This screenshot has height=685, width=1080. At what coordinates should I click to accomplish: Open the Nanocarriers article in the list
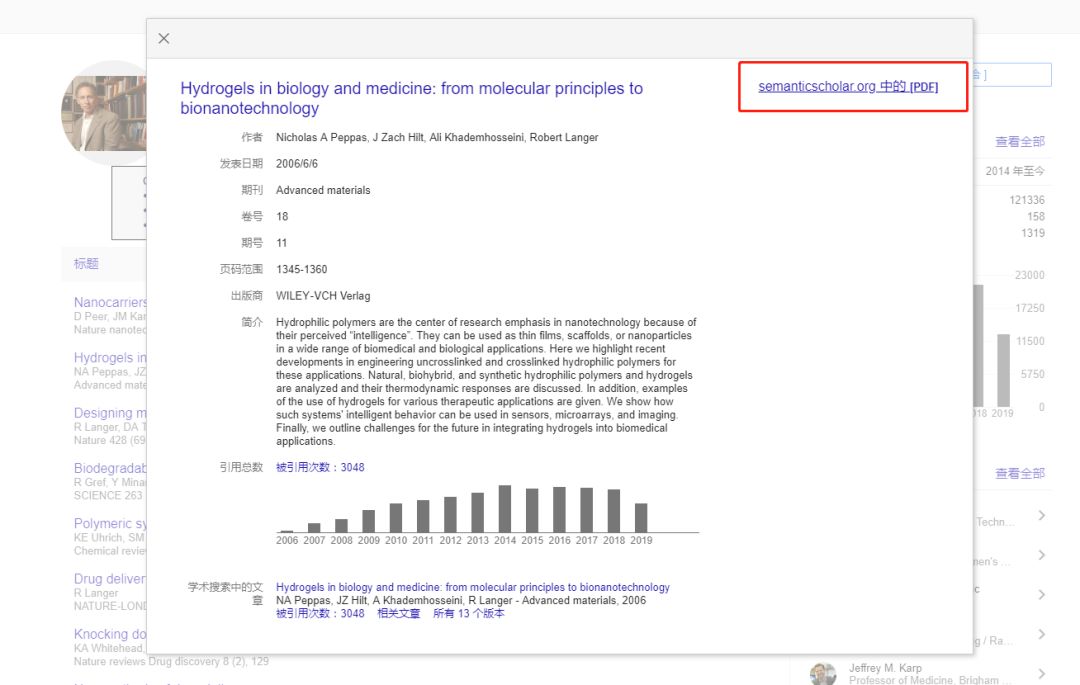point(110,302)
